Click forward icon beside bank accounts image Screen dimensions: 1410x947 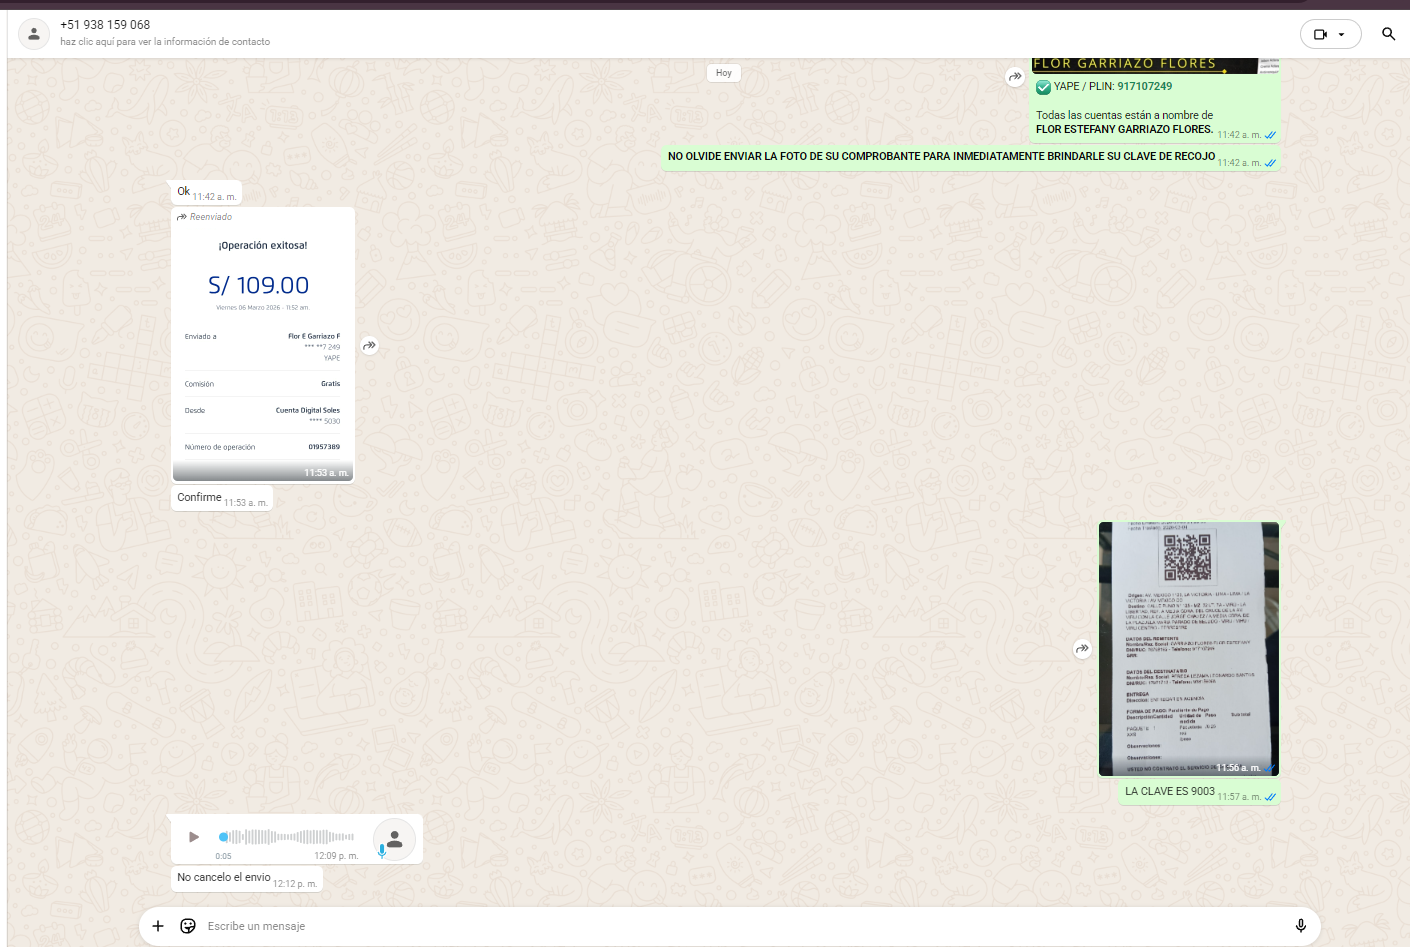tap(1015, 77)
